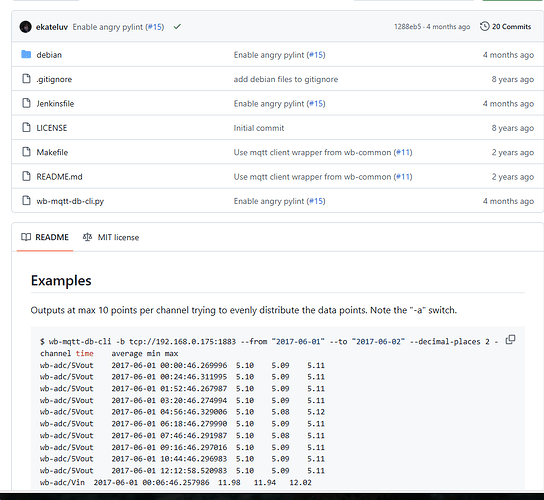Click the .gitignore file icon
This screenshot has height=500, width=544.
point(26,79)
